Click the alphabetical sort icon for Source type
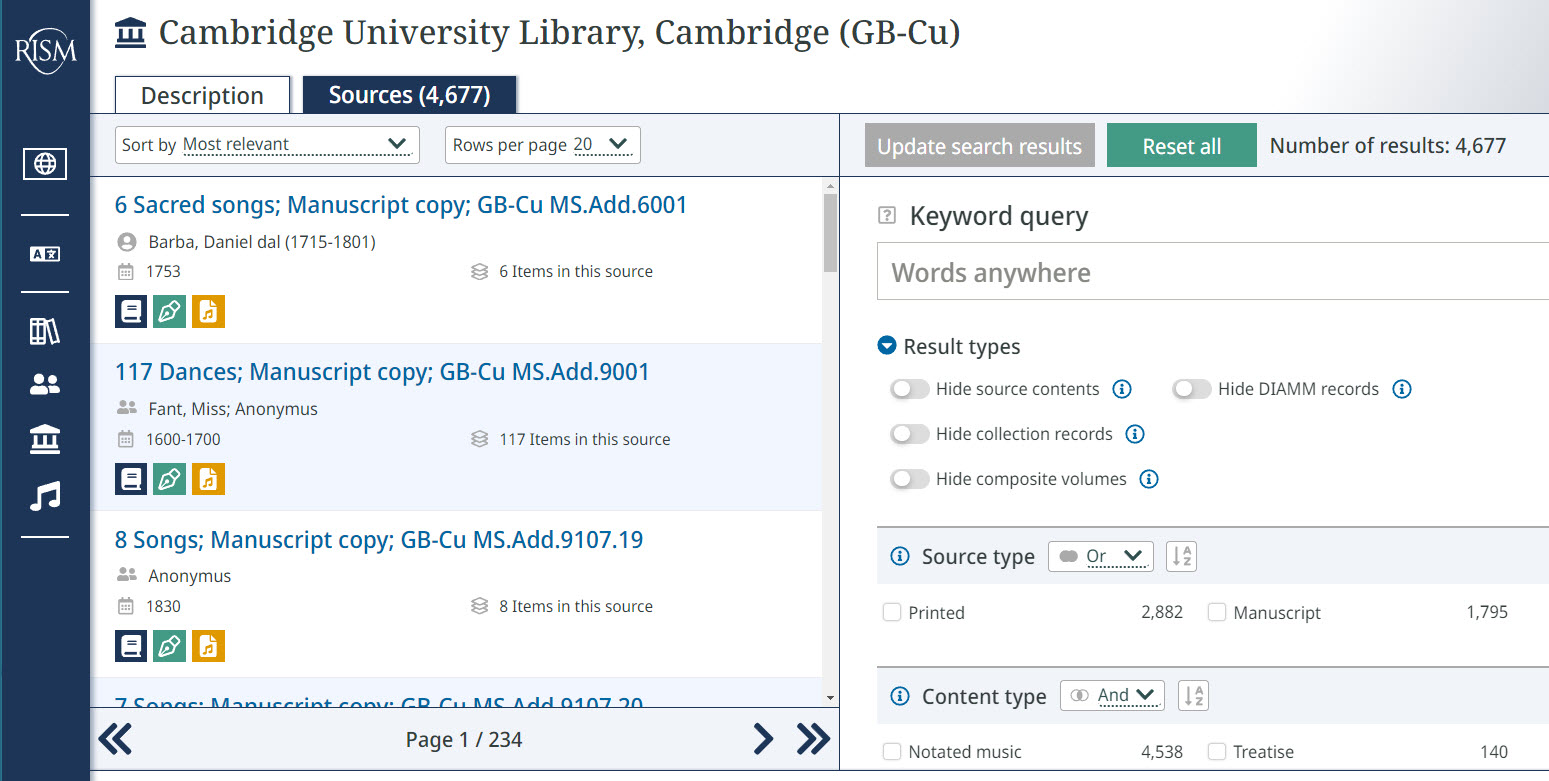1549x781 pixels. click(1181, 557)
